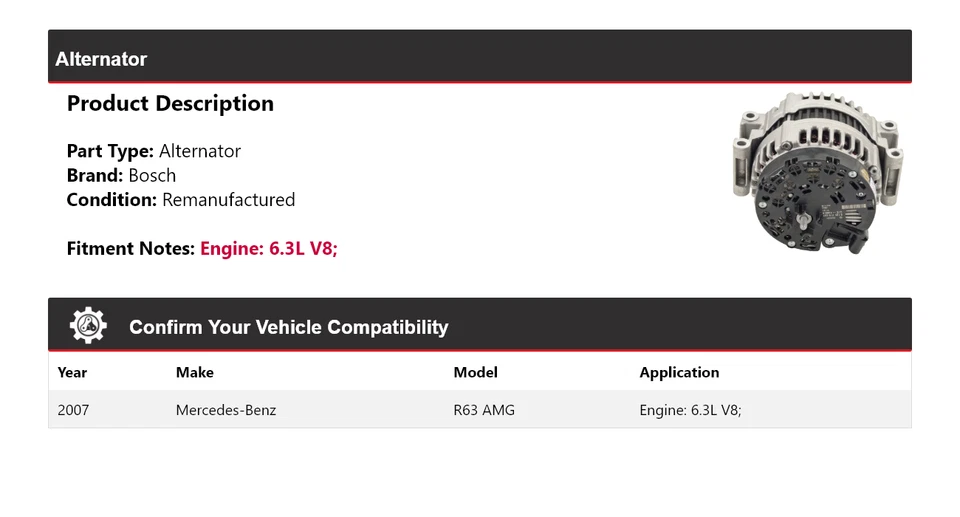Click the Part Type: Alternator line
Screen dimensions: 960x517
point(154,151)
